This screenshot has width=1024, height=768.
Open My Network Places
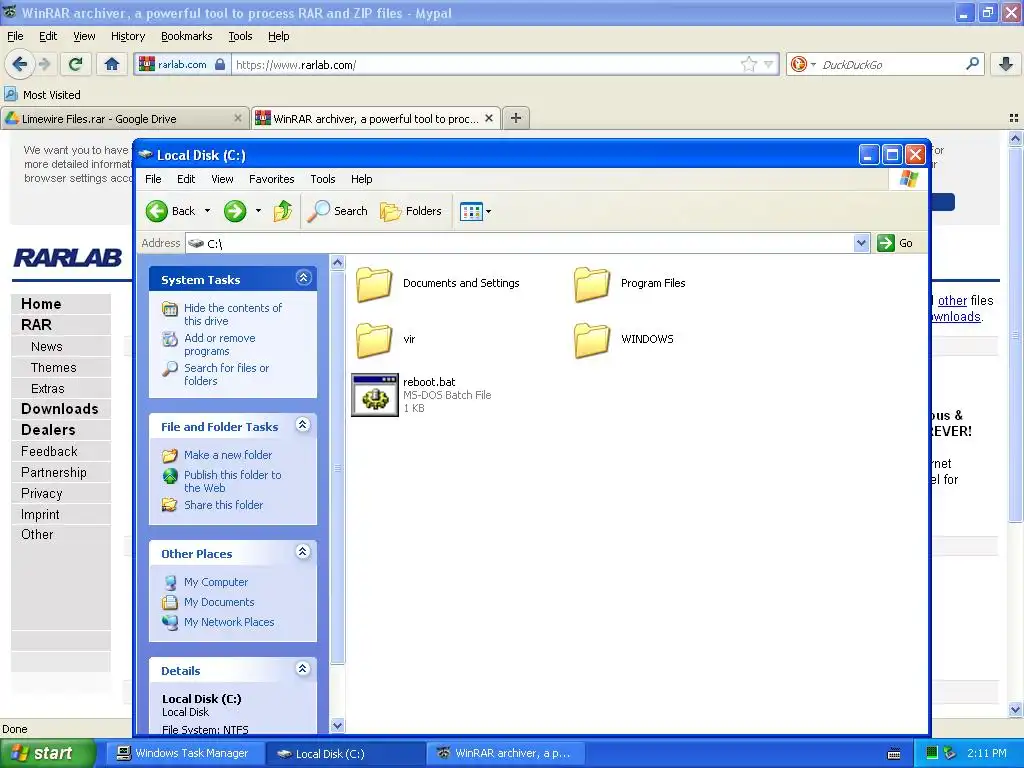coord(229,622)
